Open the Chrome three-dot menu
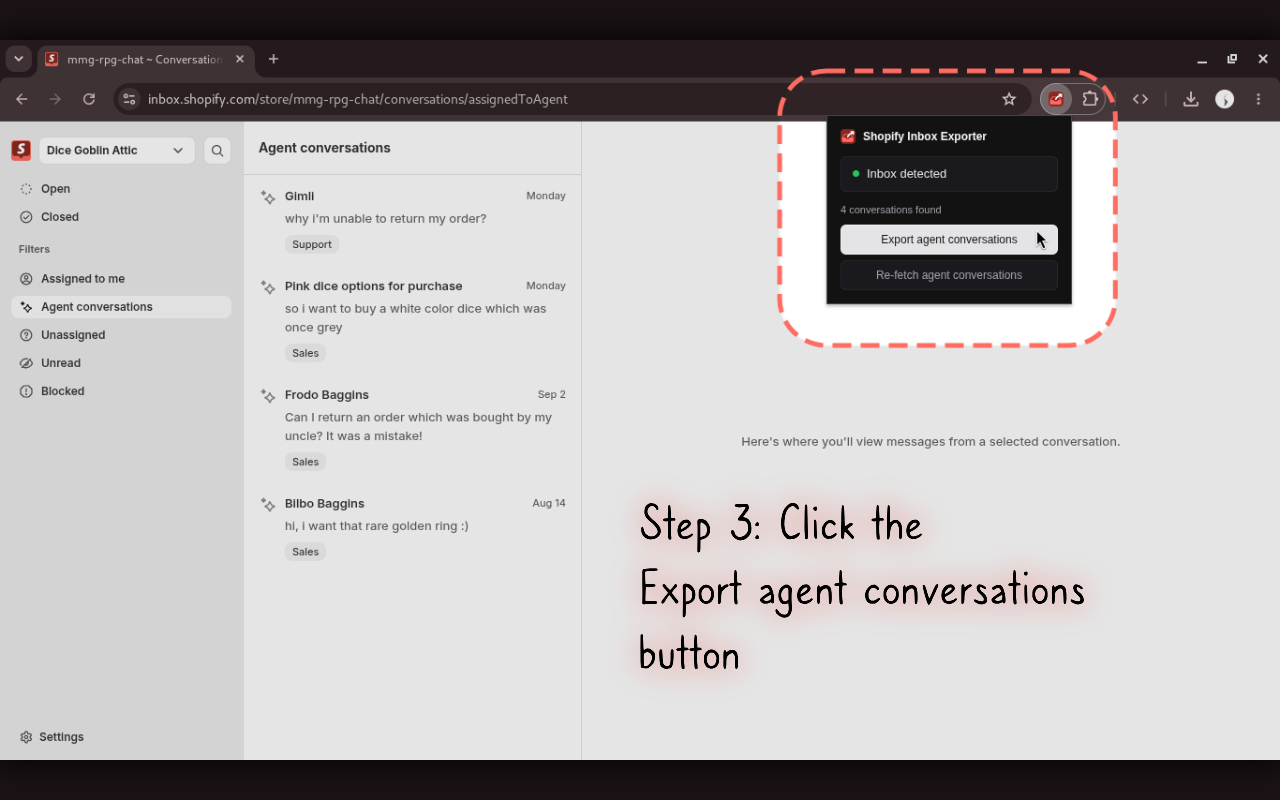Image resolution: width=1280 pixels, height=800 pixels. coord(1258,99)
